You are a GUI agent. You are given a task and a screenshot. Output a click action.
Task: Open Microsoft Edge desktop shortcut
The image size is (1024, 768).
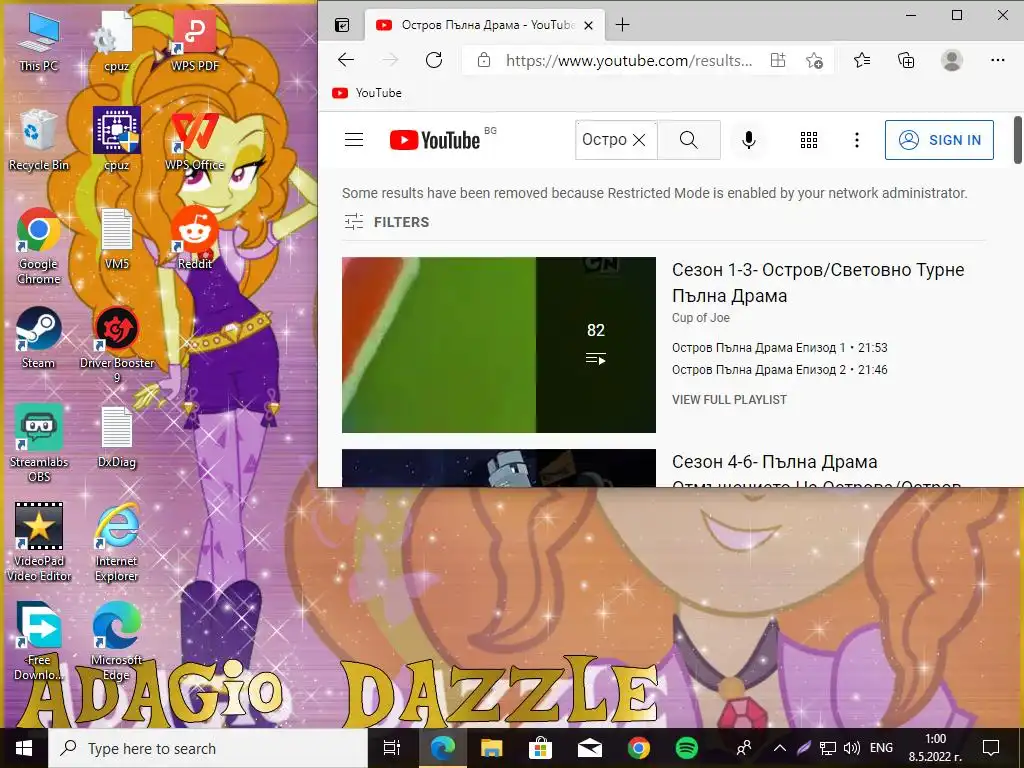pyautogui.click(x=117, y=641)
